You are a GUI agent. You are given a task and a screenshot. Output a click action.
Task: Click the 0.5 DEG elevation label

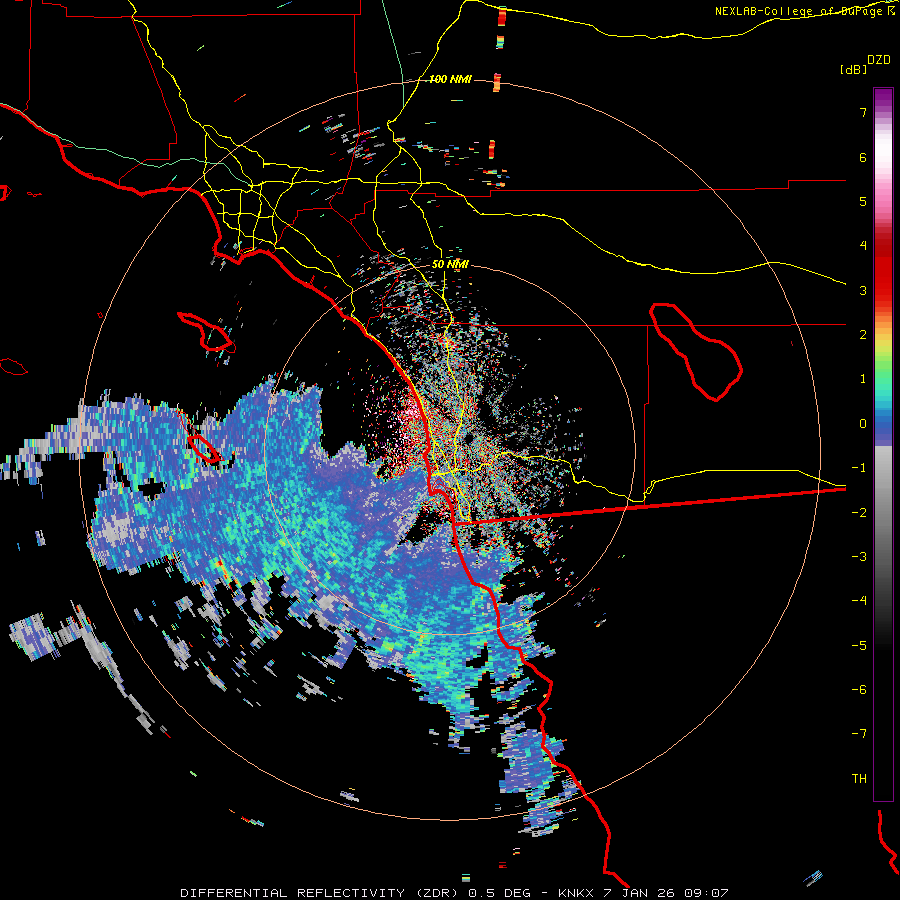(x=499, y=893)
